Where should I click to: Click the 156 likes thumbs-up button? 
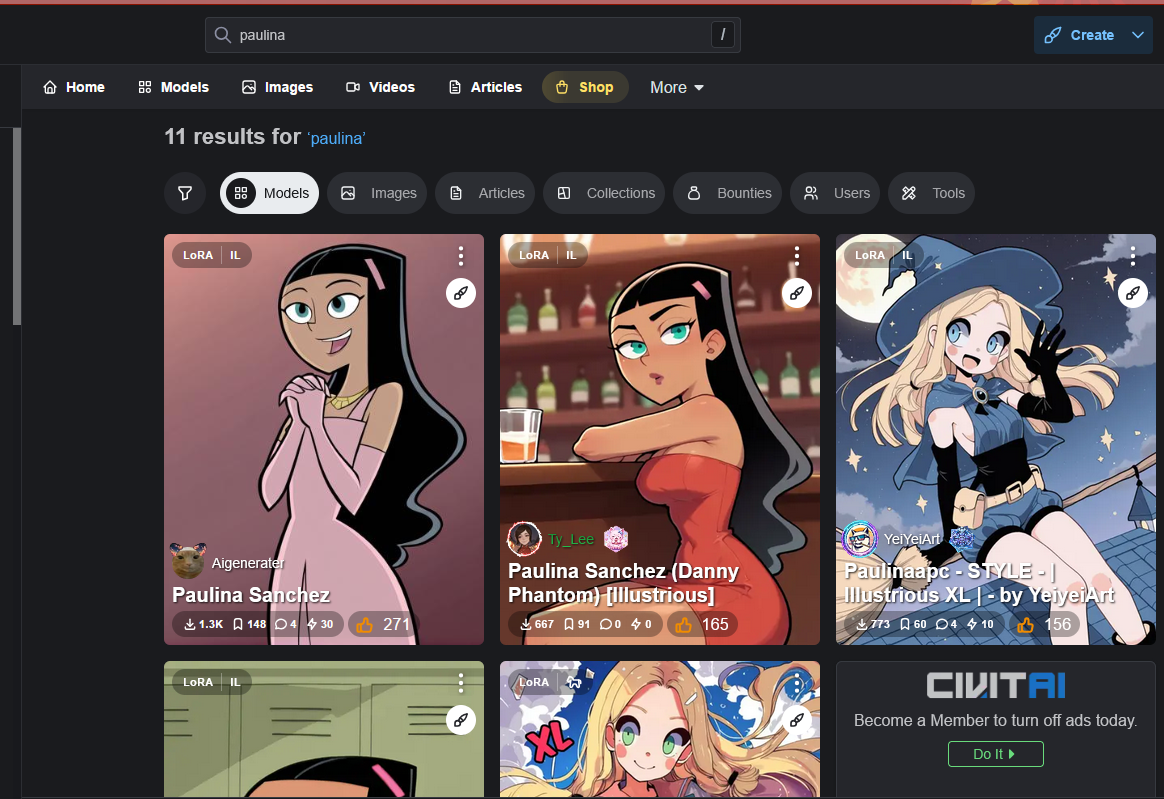coord(1044,624)
